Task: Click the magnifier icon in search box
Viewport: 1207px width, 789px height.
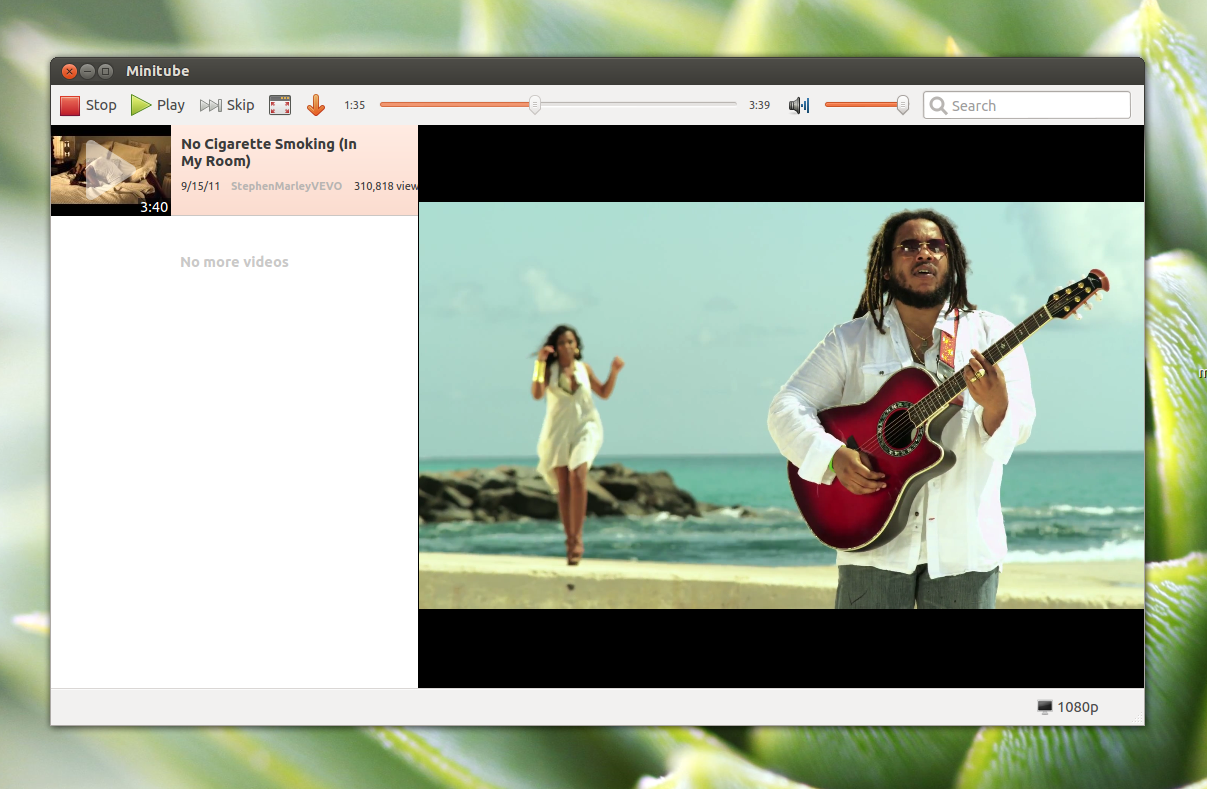Action: pos(938,105)
